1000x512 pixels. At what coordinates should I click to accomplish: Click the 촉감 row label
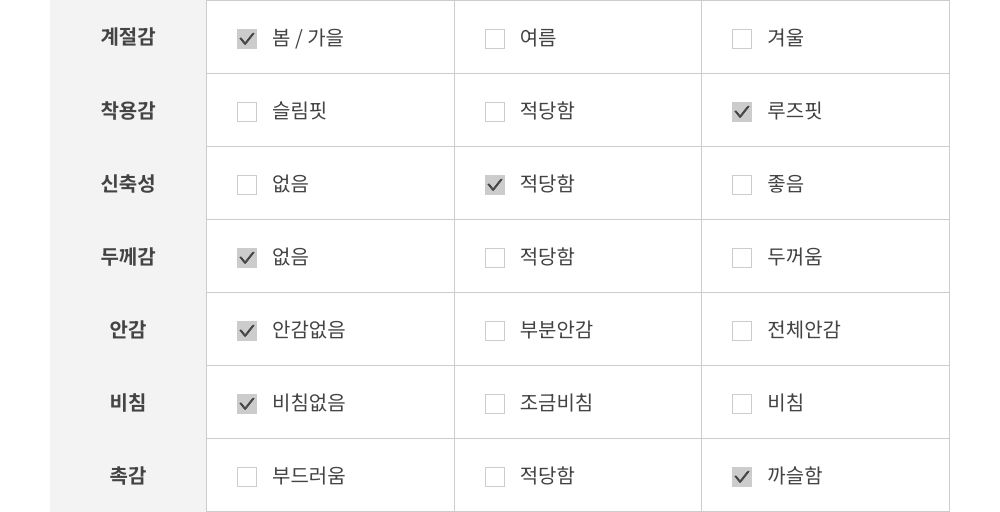coord(128,476)
